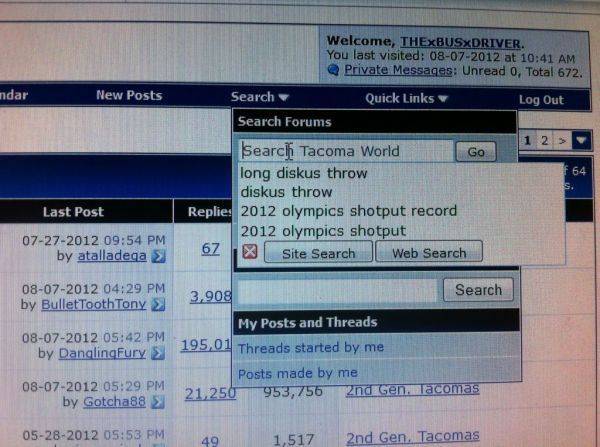Open the go-to-last-post icon beside DanglingFury
600x447 pixels.
(158, 353)
